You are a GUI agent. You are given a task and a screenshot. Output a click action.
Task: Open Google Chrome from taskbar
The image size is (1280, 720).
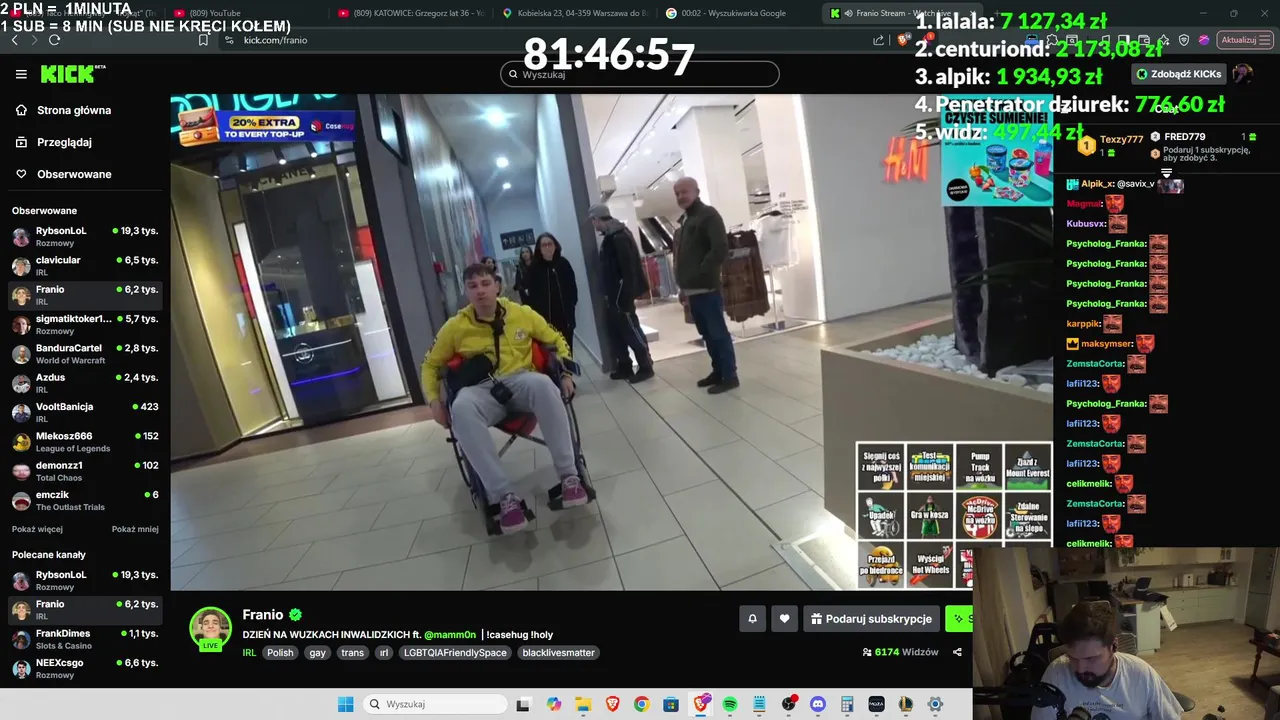click(641, 704)
